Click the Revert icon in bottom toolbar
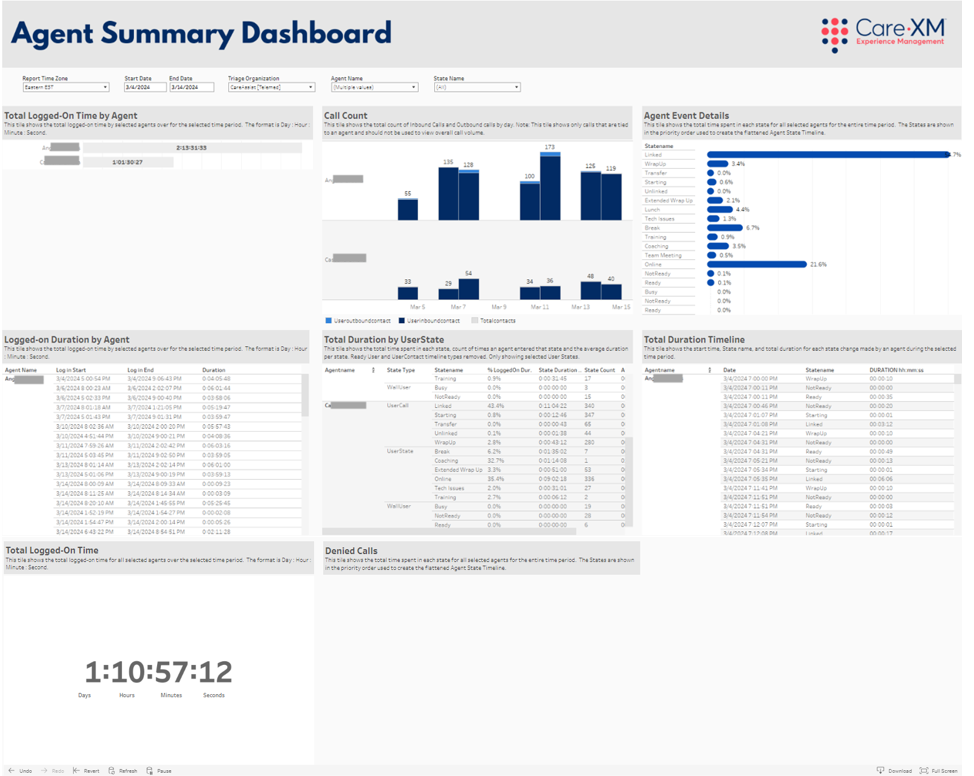 pos(77,771)
